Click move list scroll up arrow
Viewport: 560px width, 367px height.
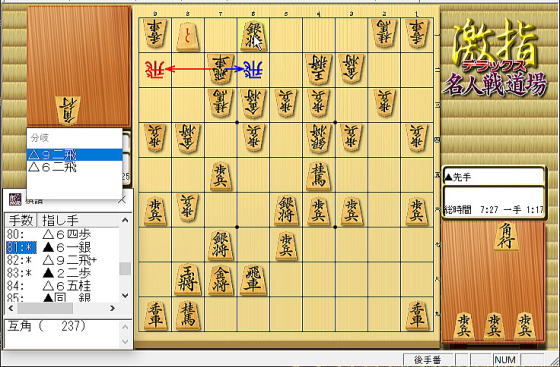(x=125, y=220)
